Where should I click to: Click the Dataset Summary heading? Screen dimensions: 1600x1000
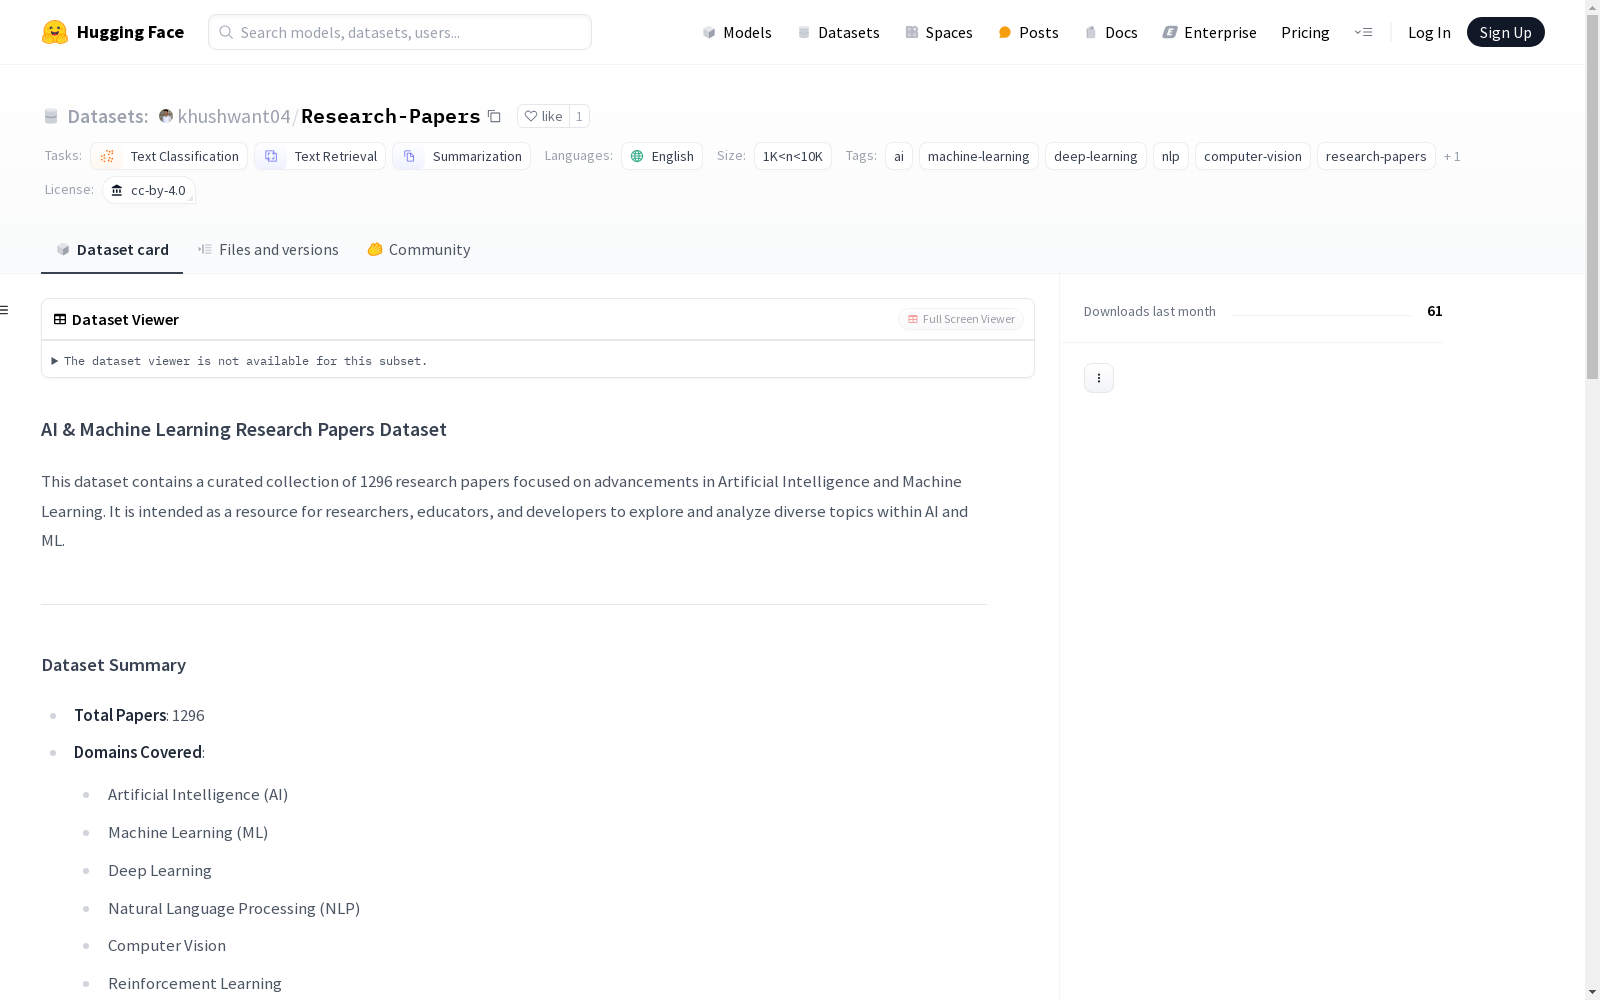(x=114, y=665)
